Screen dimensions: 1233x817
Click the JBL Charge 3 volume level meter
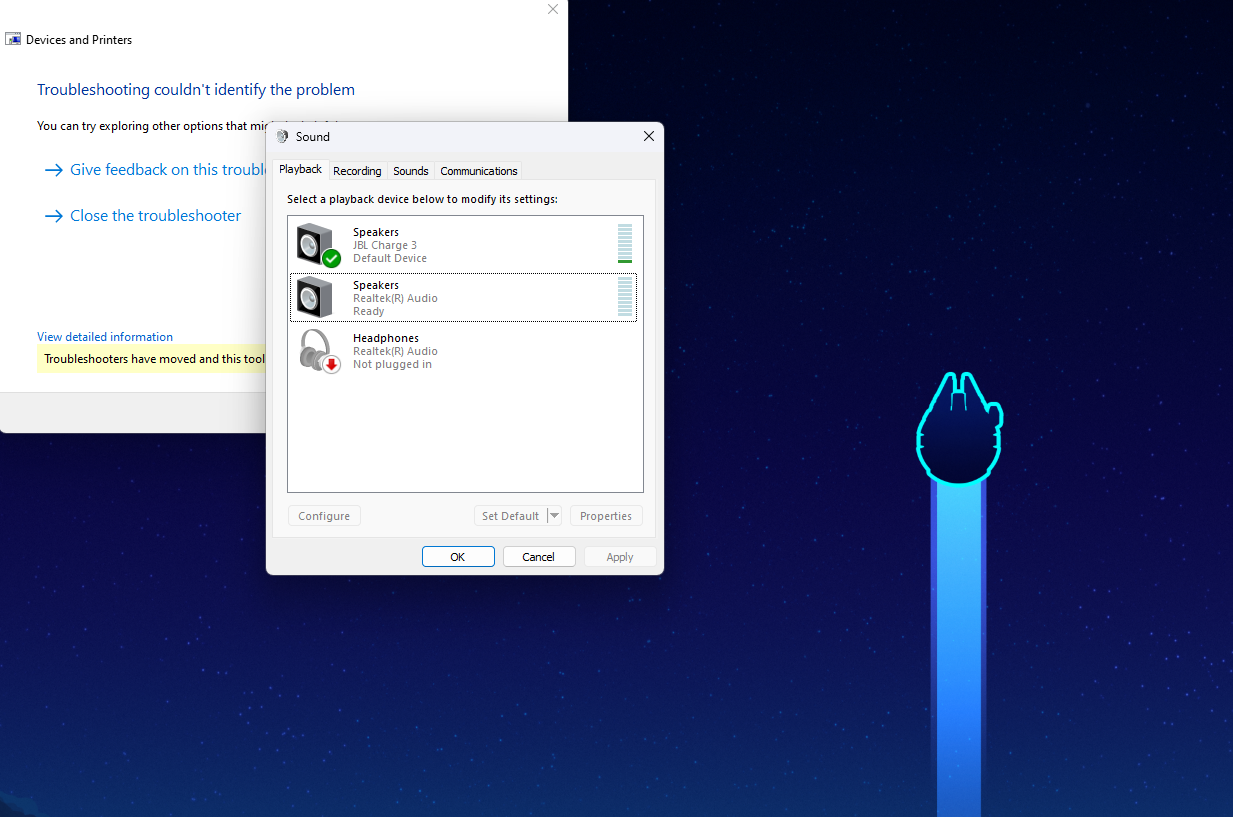(x=625, y=244)
